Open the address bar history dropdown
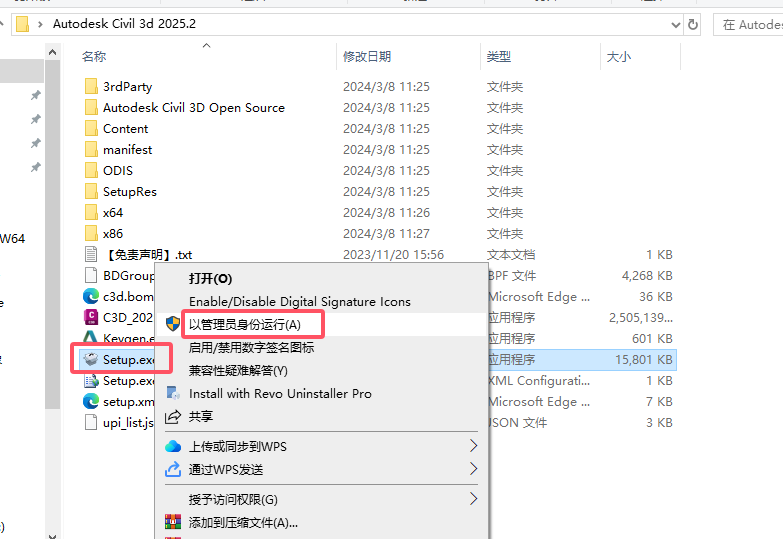This screenshot has width=783, height=539. coord(676,24)
